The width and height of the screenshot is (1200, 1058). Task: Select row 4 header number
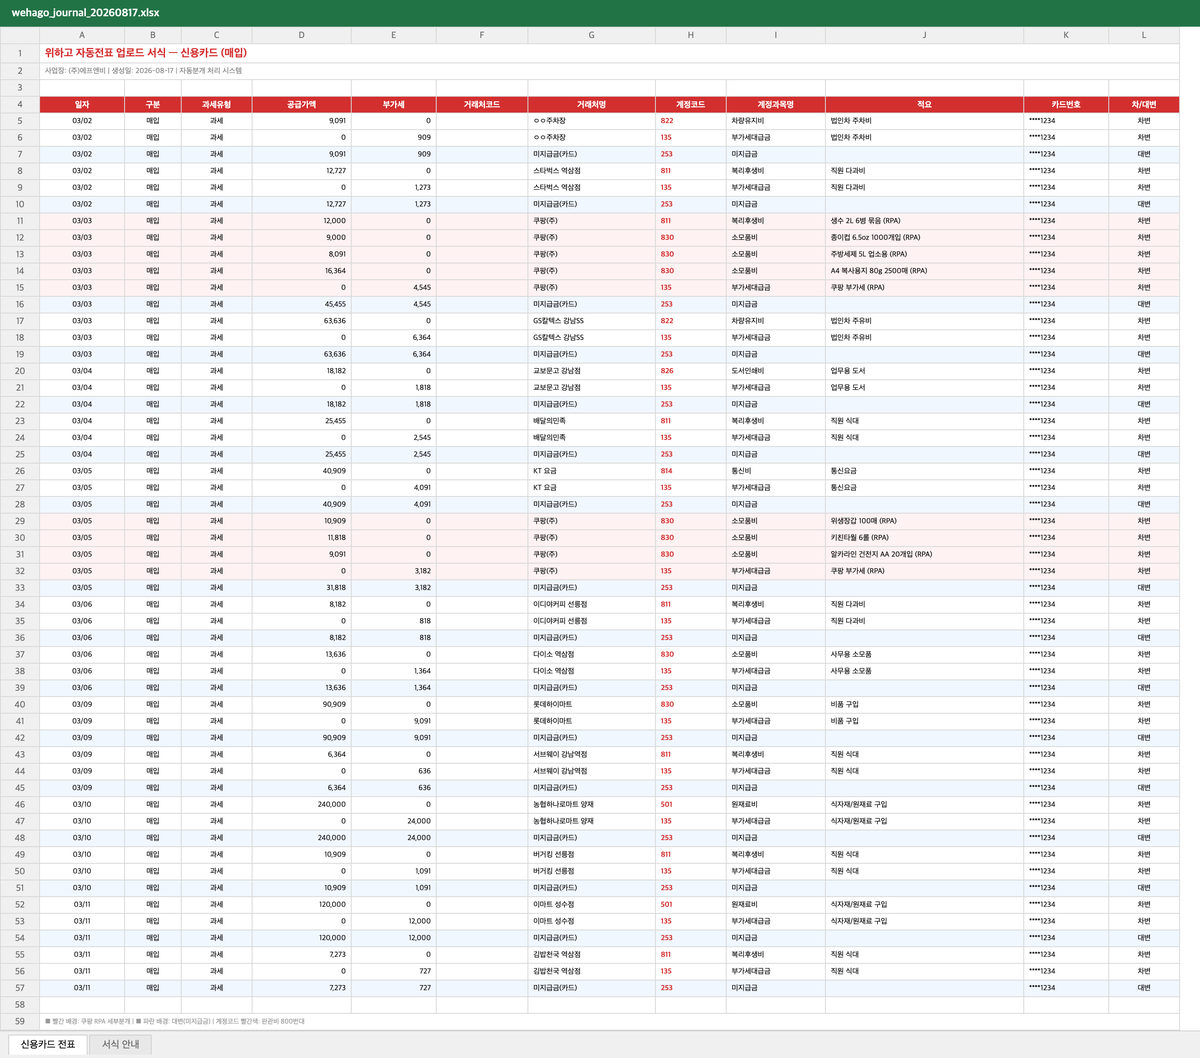pos(19,104)
